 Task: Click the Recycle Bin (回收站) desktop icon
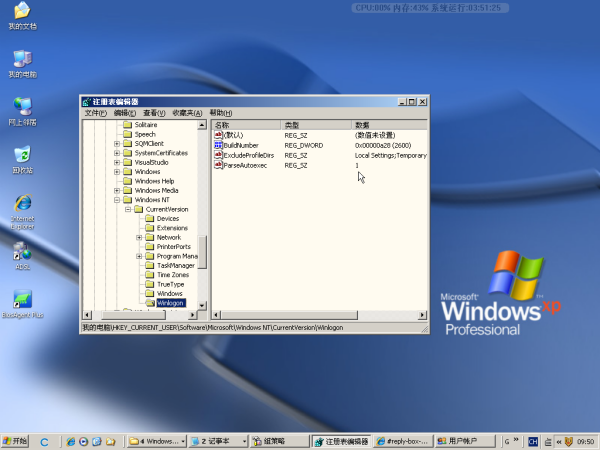point(21,155)
